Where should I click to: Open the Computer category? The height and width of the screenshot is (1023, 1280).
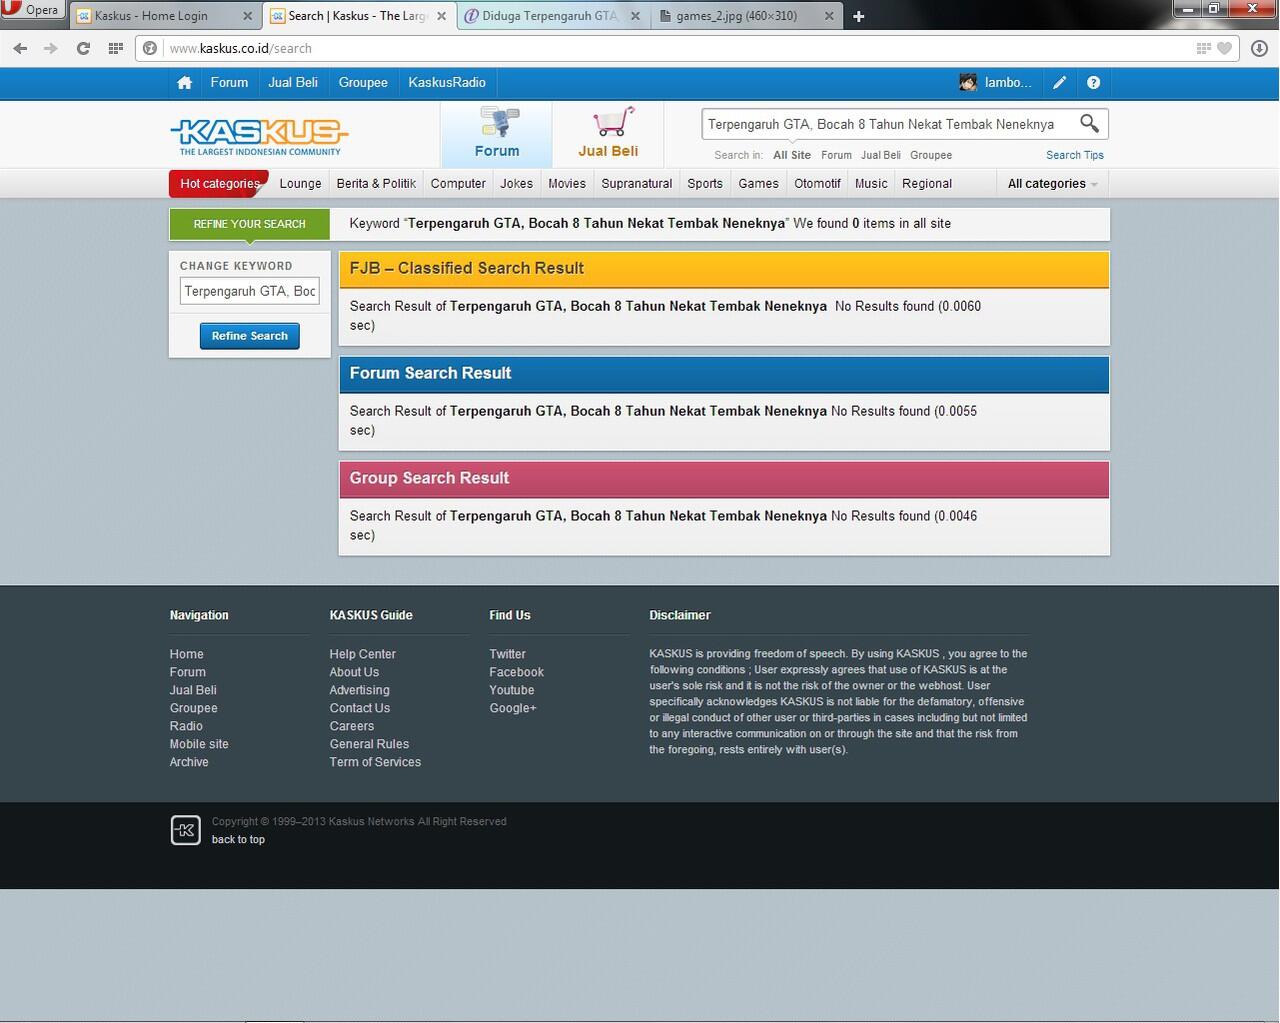click(x=458, y=184)
